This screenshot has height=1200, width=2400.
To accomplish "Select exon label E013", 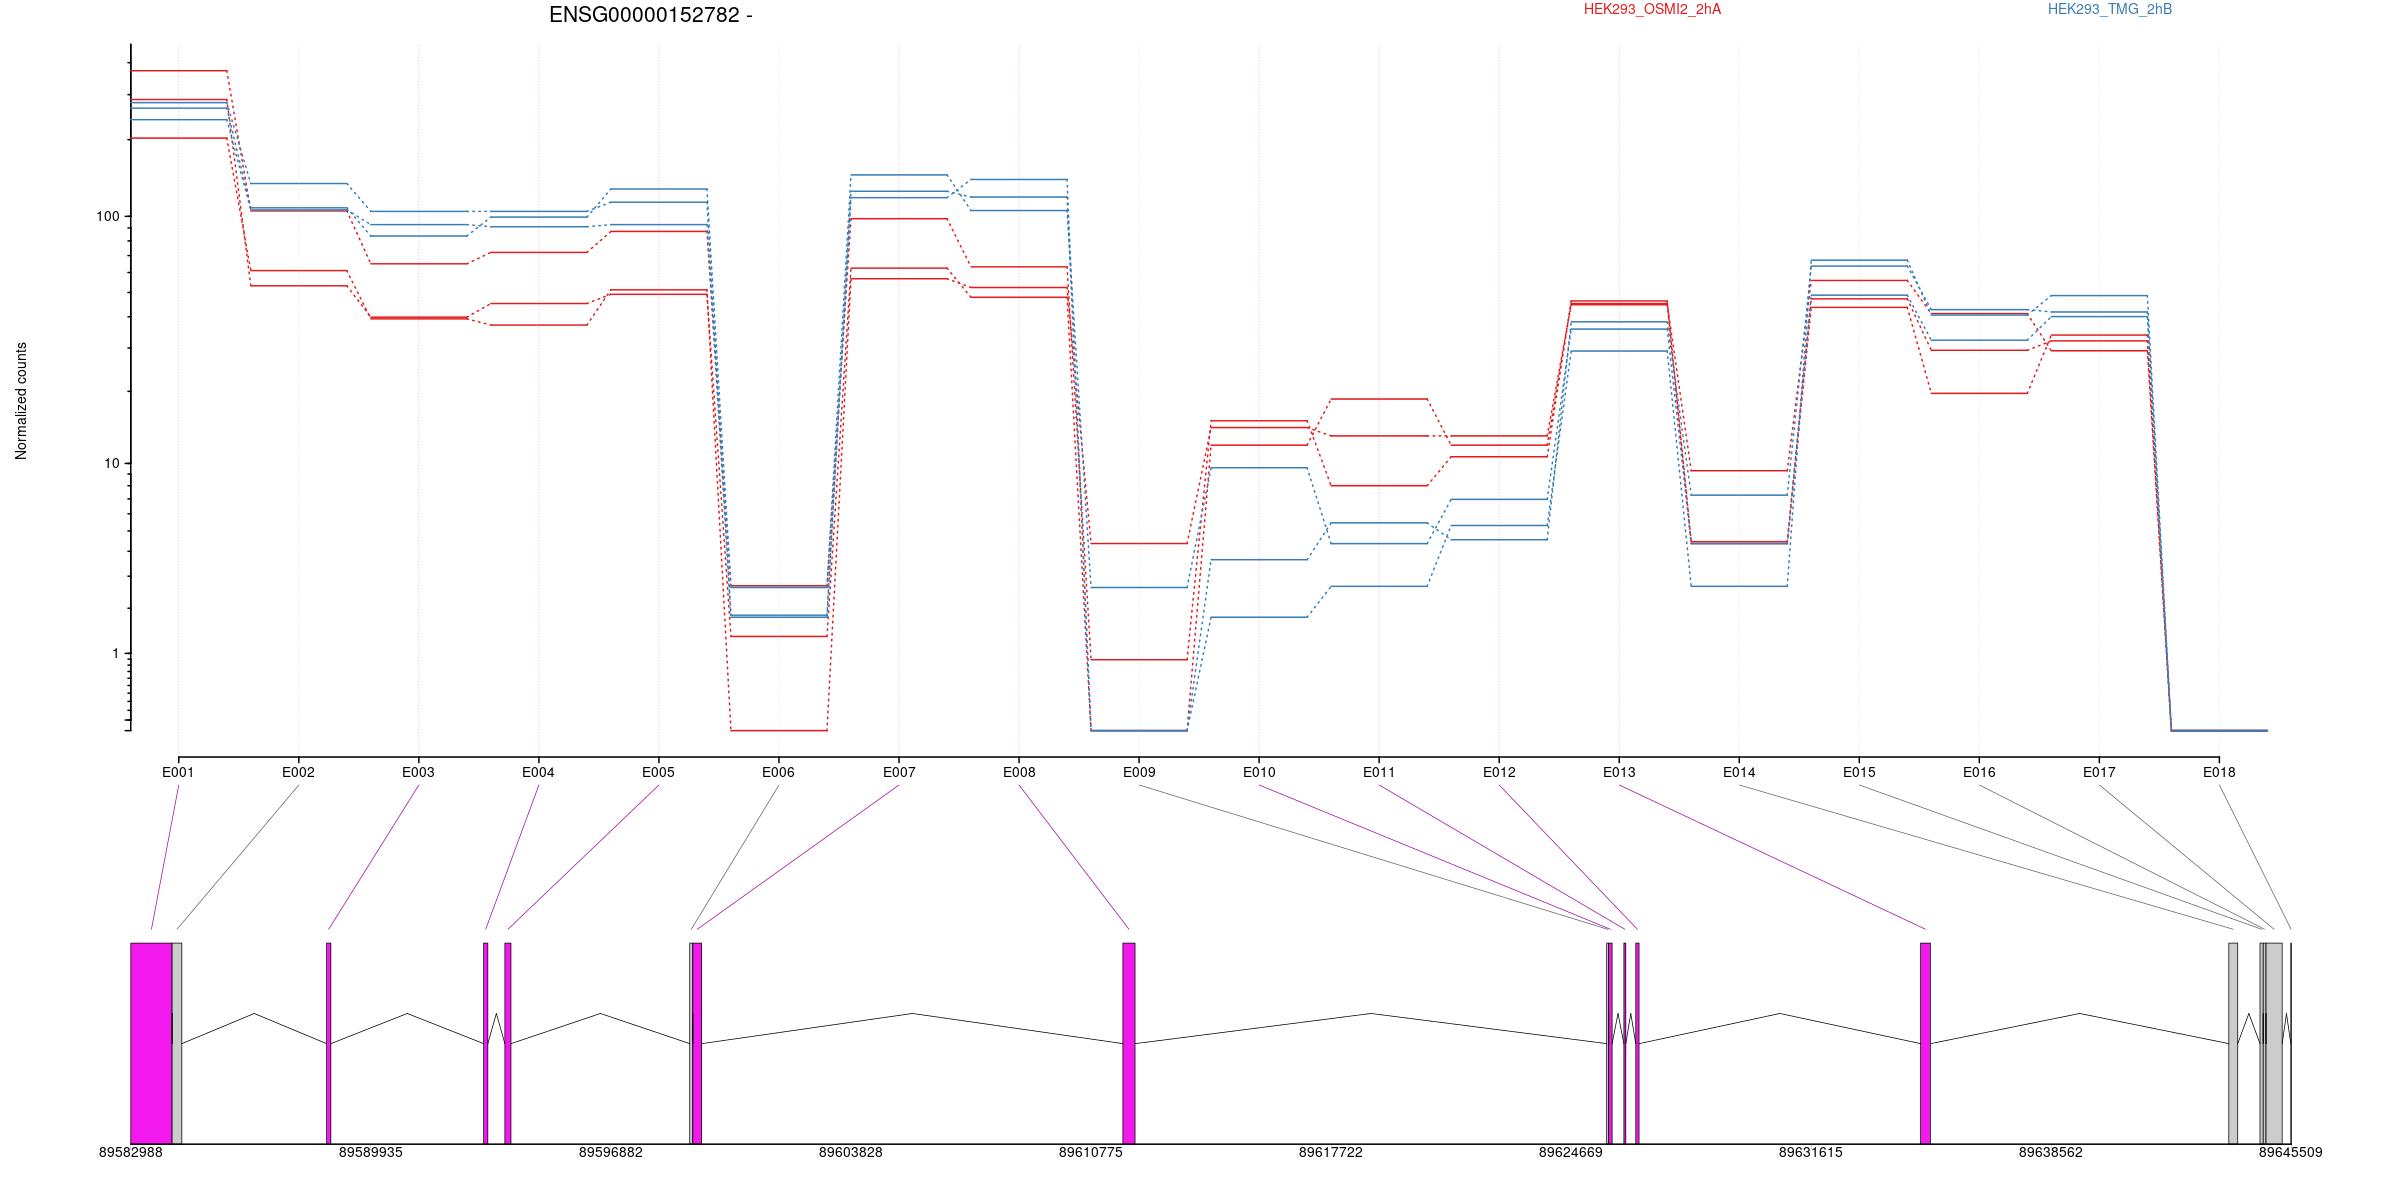I will tap(1619, 772).
